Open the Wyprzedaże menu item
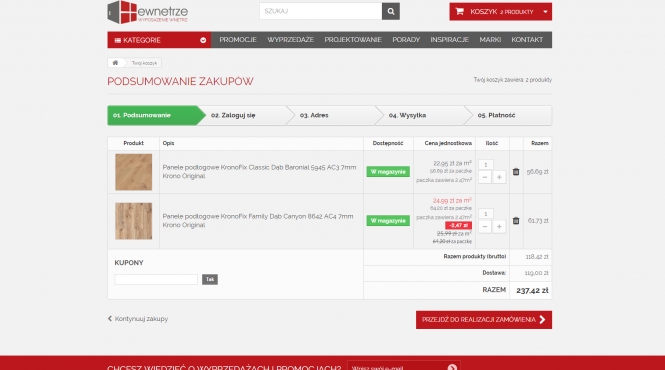The width and height of the screenshot is (665, 370). click(x=291, y=40)
